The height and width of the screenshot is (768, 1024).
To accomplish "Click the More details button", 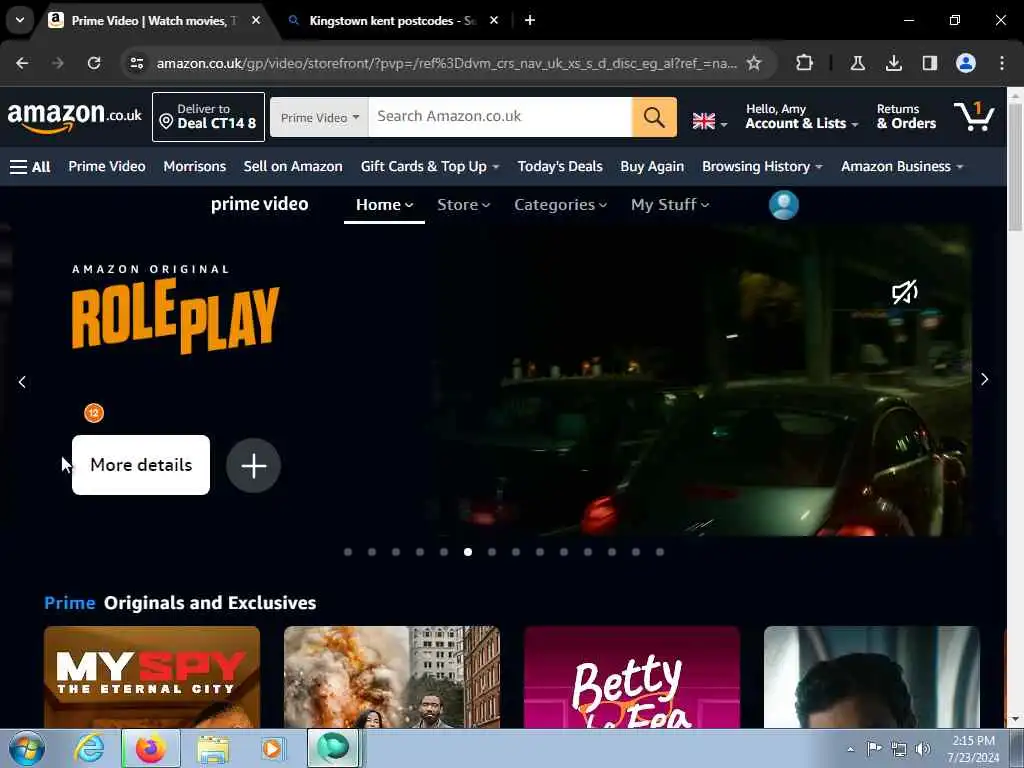I will [x=141, y=465].
